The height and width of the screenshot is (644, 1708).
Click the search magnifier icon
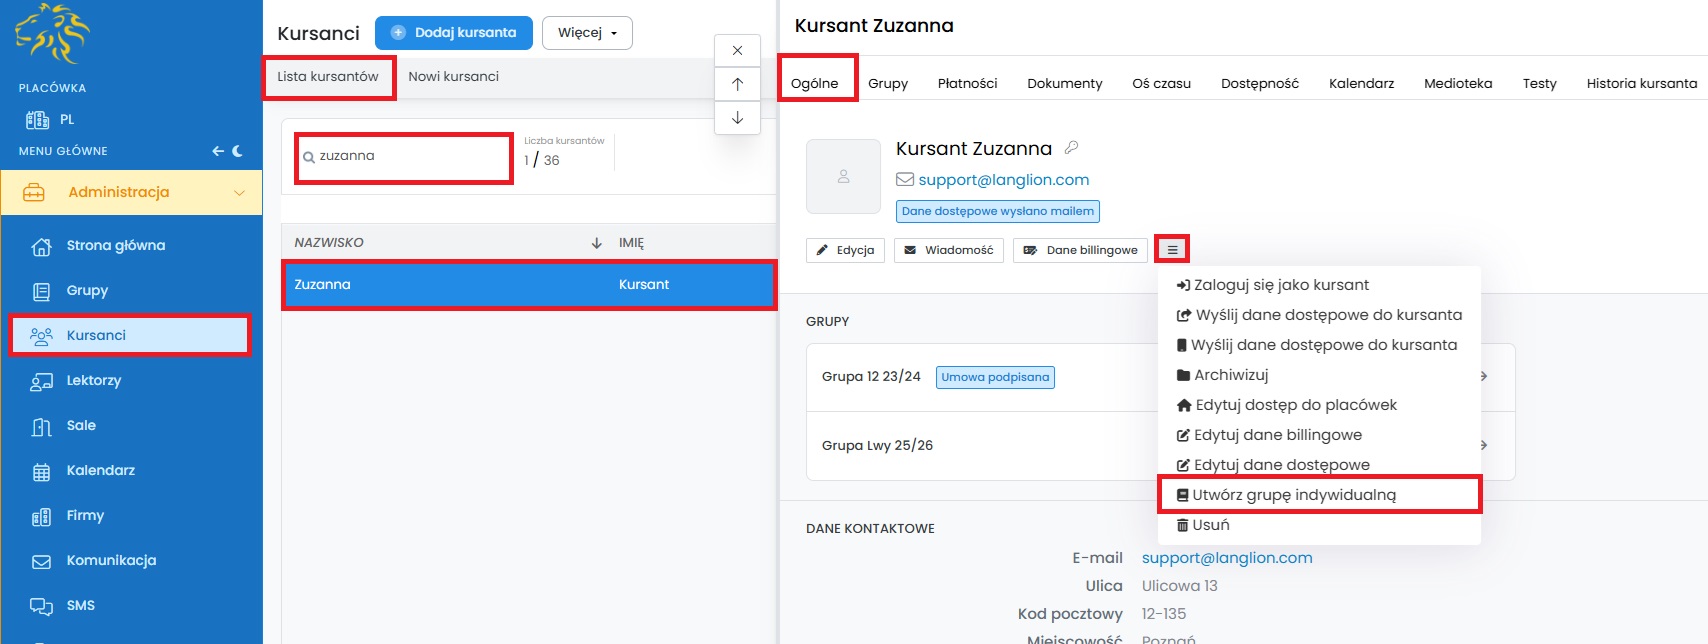(309, 157)
